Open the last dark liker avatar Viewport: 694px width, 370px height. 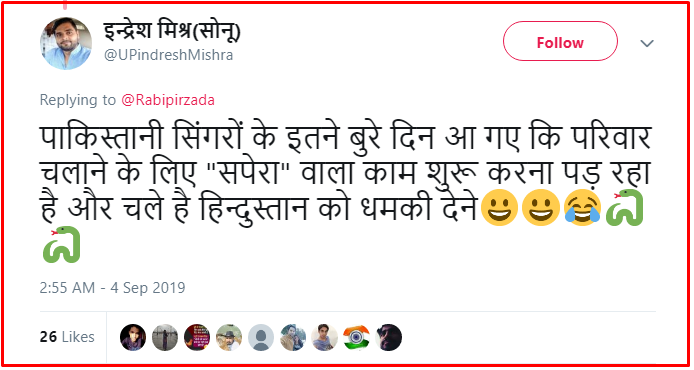[389, 338]
